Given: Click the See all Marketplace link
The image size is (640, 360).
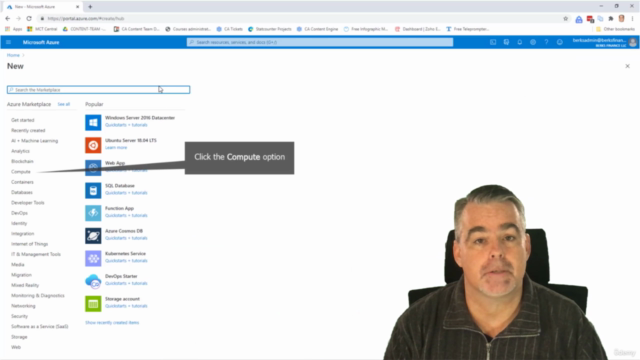Looking at the screenshot, I should point(64,104).
